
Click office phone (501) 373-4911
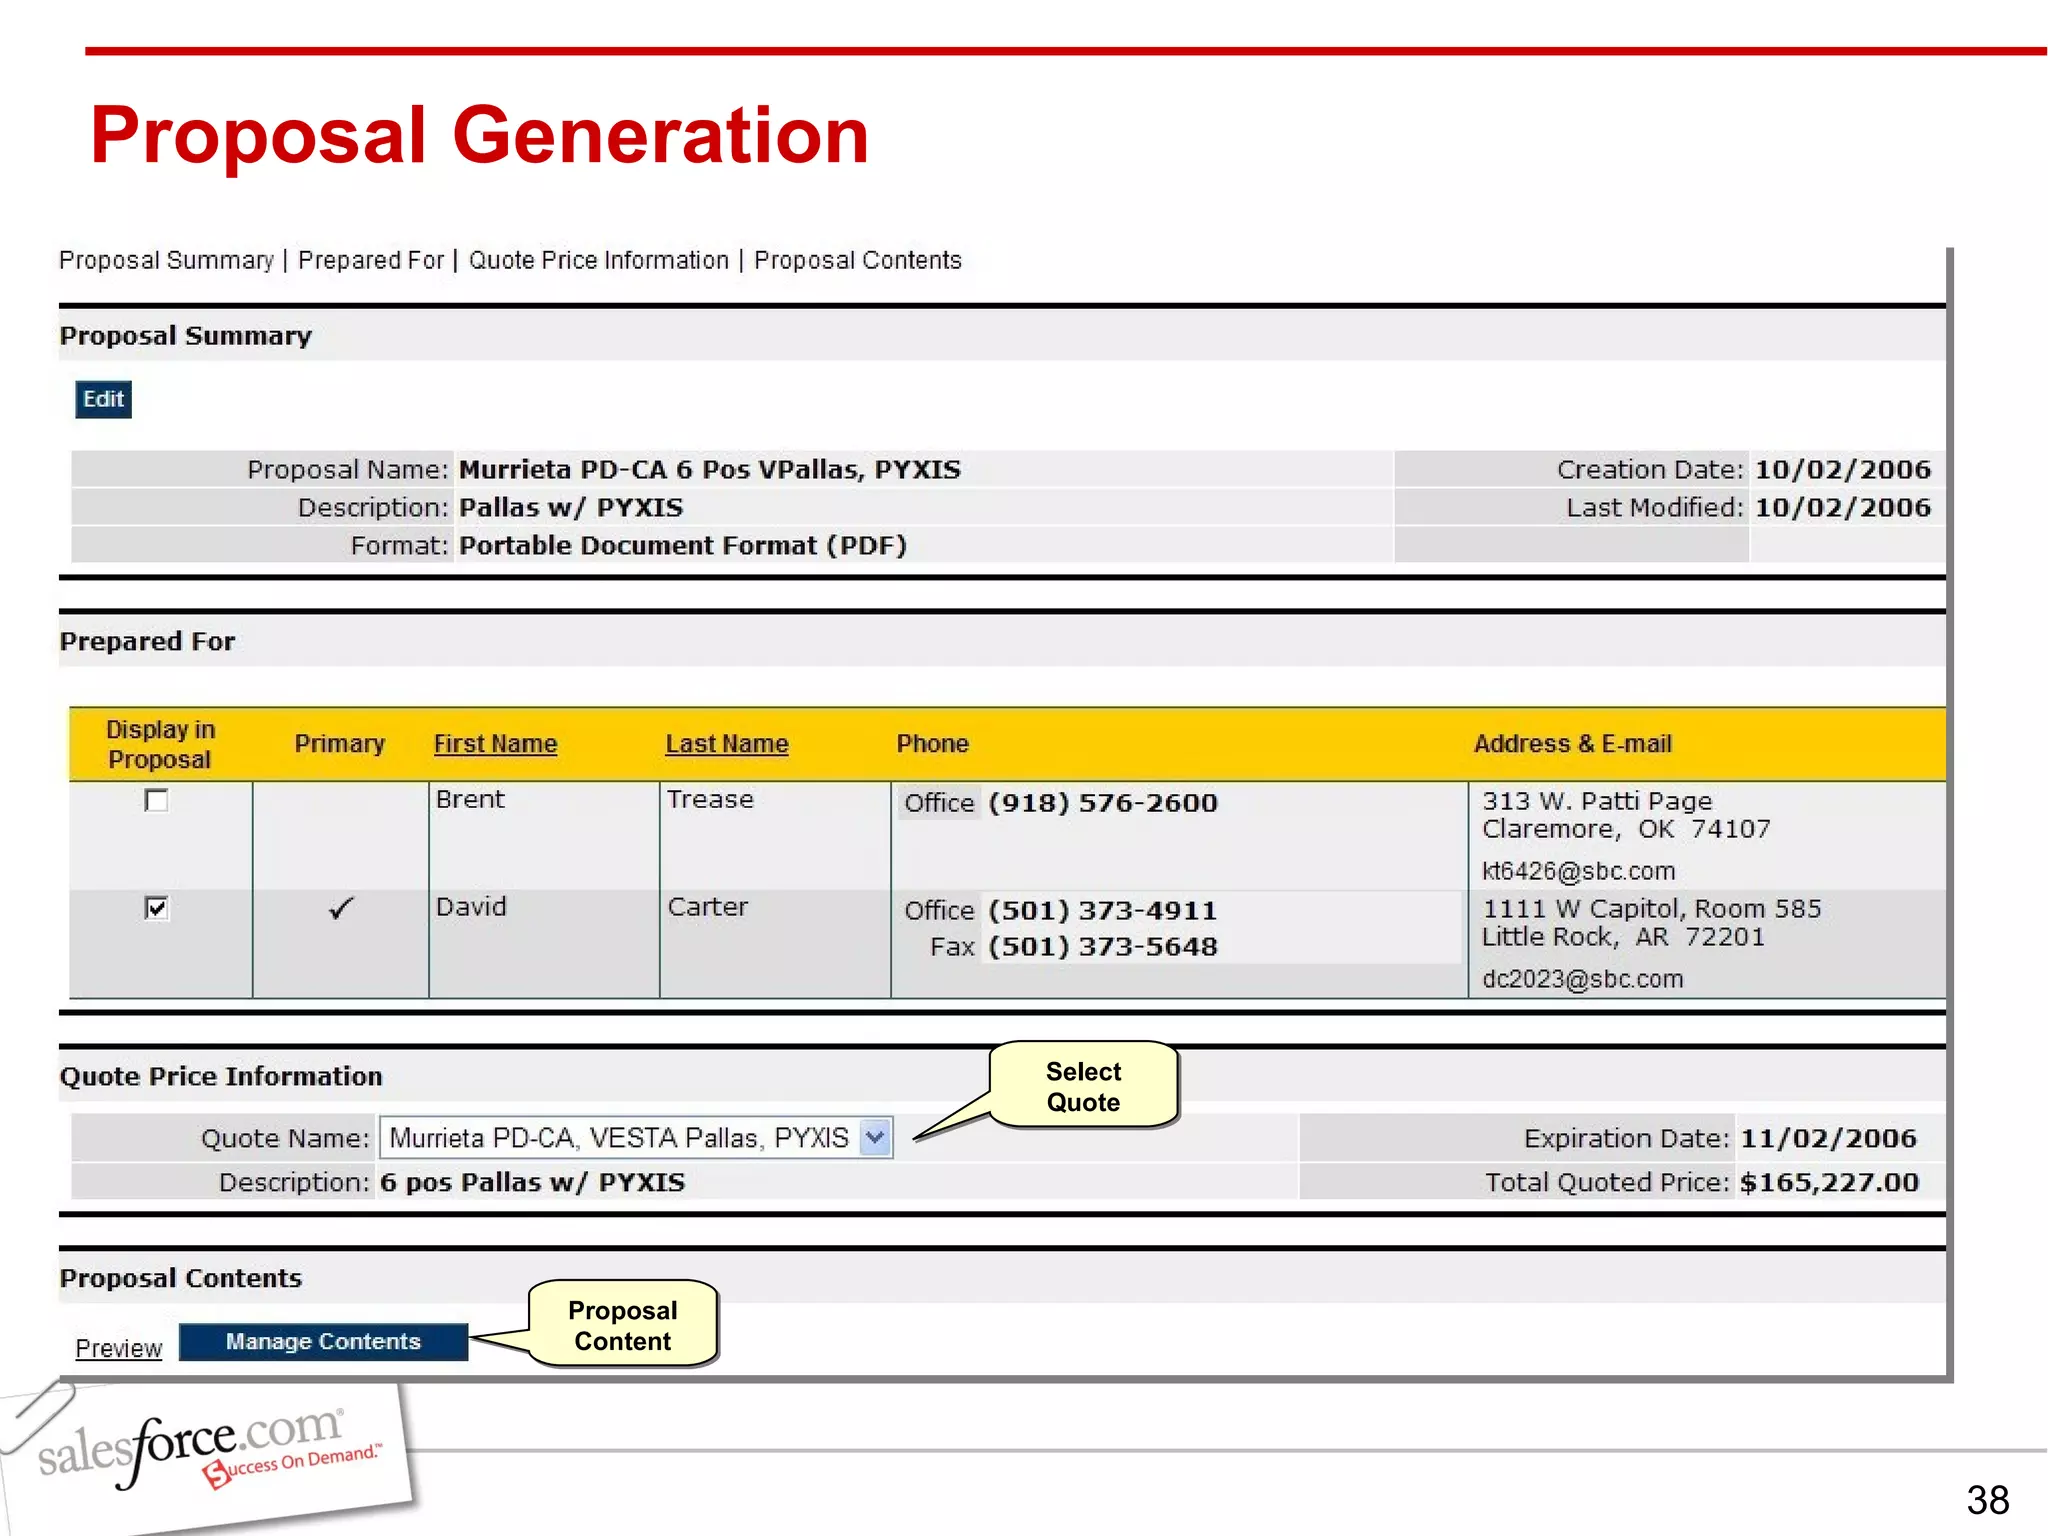click(x=1103, y=911)
